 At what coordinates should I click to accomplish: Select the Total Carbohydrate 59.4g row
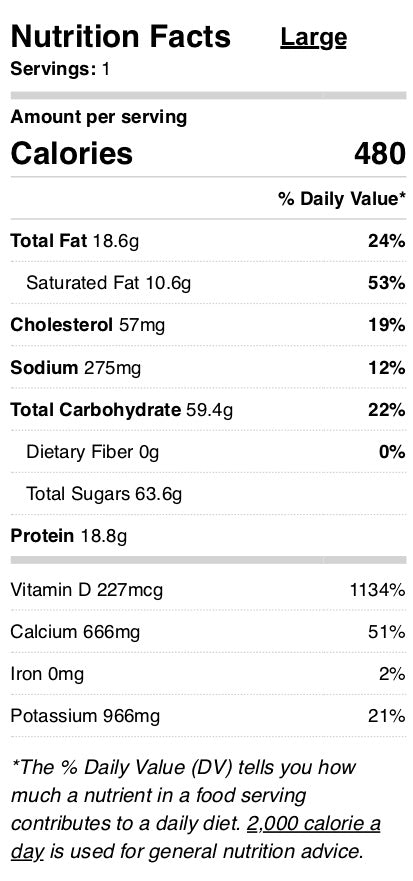(208, 410)
